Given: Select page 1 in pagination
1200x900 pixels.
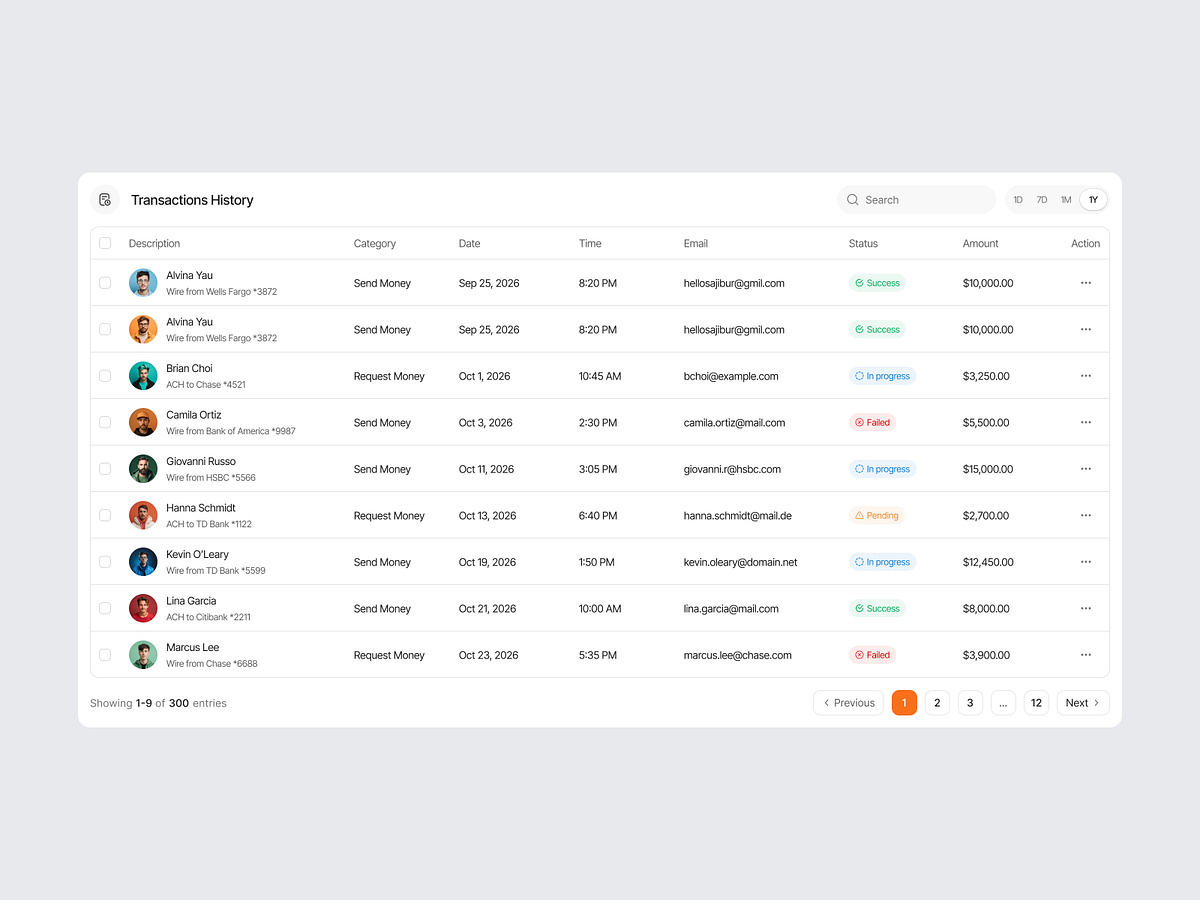Looking at the screenshot, I should 904,703.
